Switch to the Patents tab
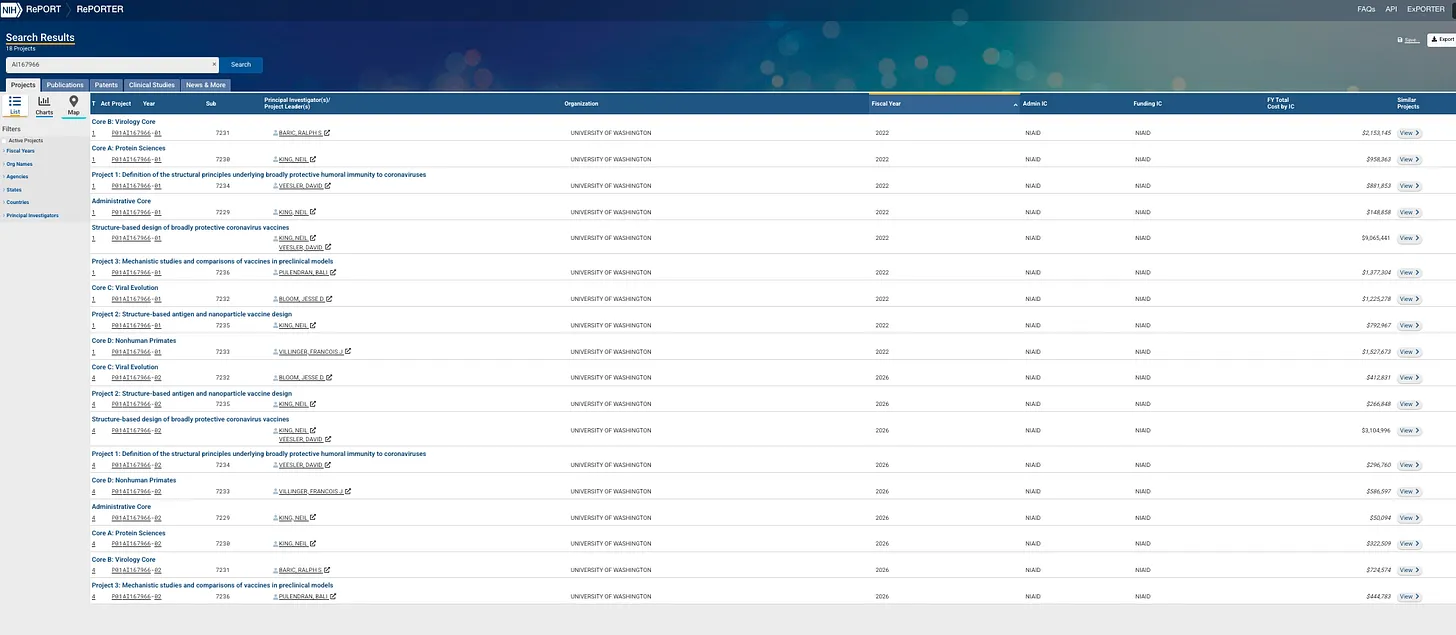The width and height of the screenshot is (1456, 635). (106, 85)
